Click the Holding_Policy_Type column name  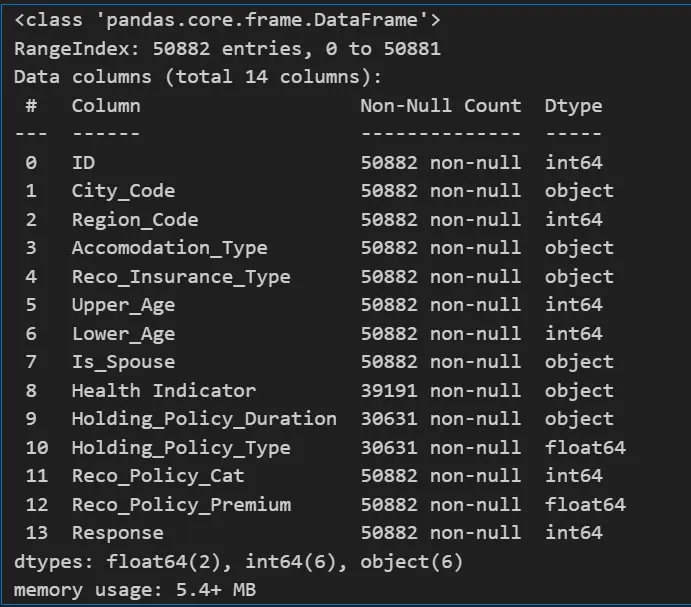pyautogui.click(x=181, y=448)
